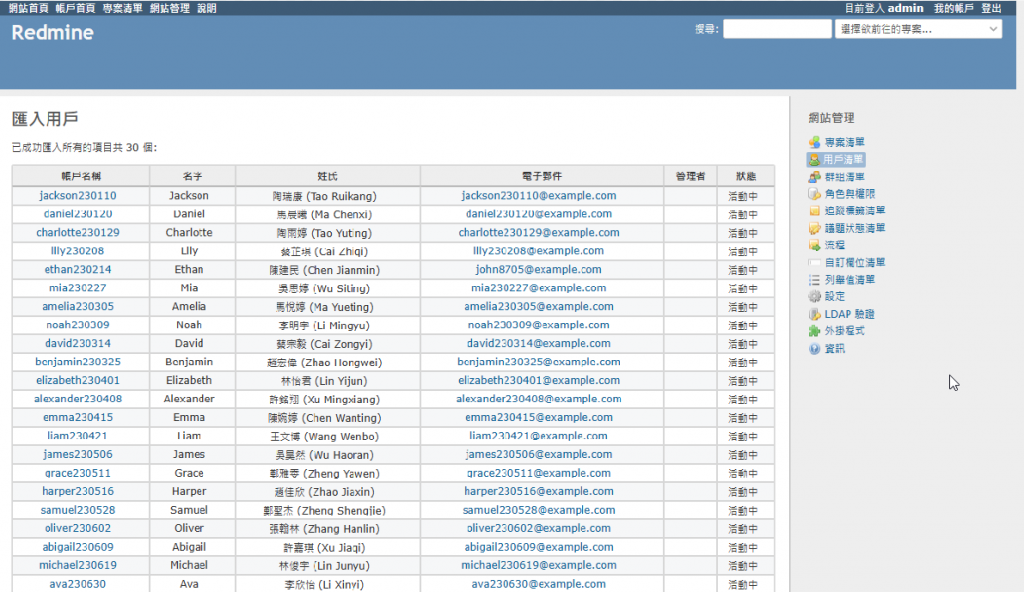Click email mia230227@example.com

(x=539, y=288)
